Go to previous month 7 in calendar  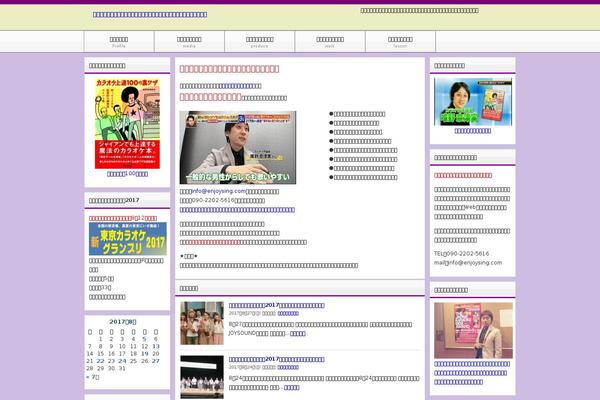coord(93,377)
